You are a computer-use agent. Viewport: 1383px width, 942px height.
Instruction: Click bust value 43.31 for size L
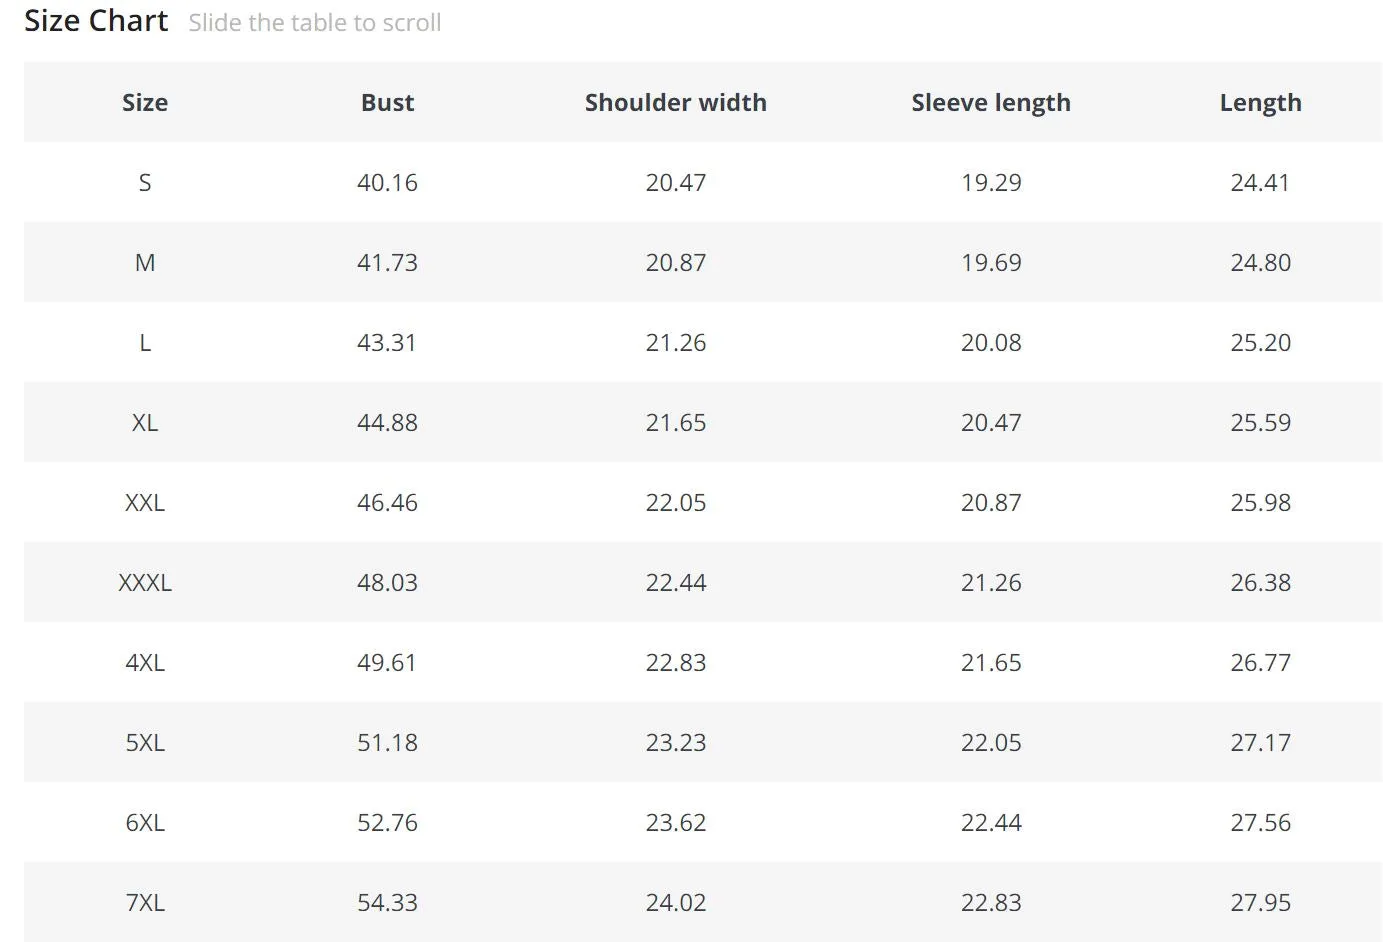coord(387,342)
